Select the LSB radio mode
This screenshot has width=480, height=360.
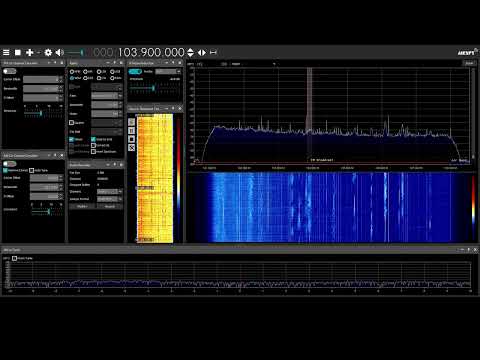[x=101, y=72]
